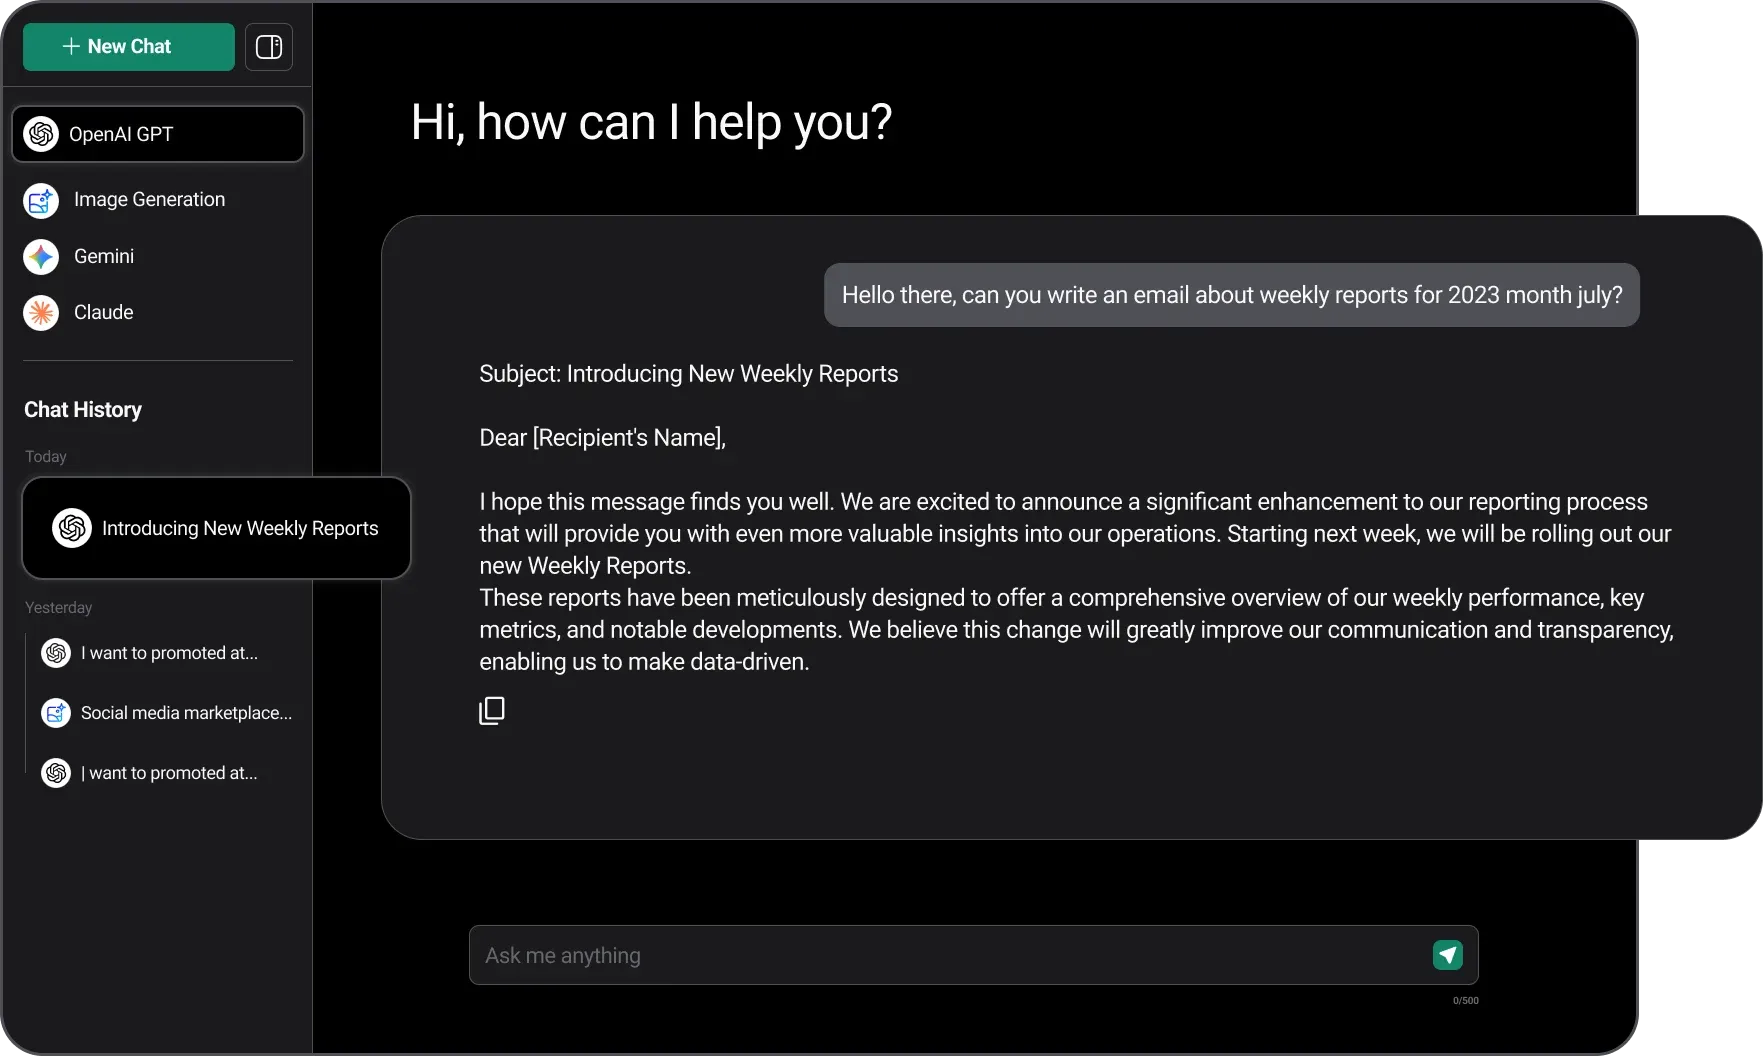Switch to the Gemini model
This screenshot has width=1763, height=1056.
(104, 257)
